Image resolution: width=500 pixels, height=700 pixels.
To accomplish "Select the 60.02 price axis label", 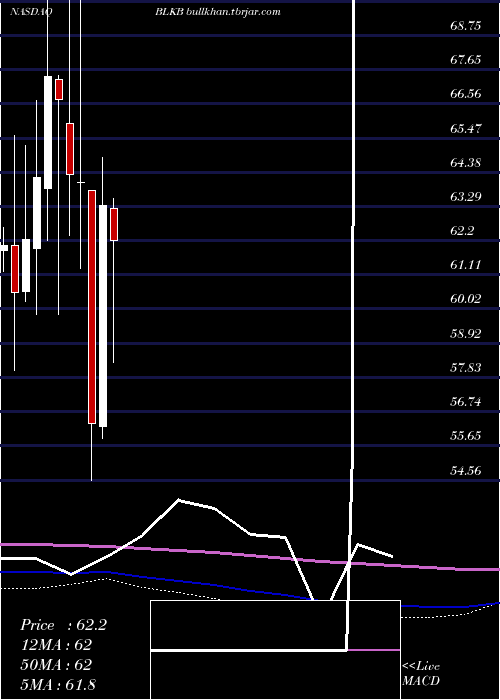I will tap(466, 299).
